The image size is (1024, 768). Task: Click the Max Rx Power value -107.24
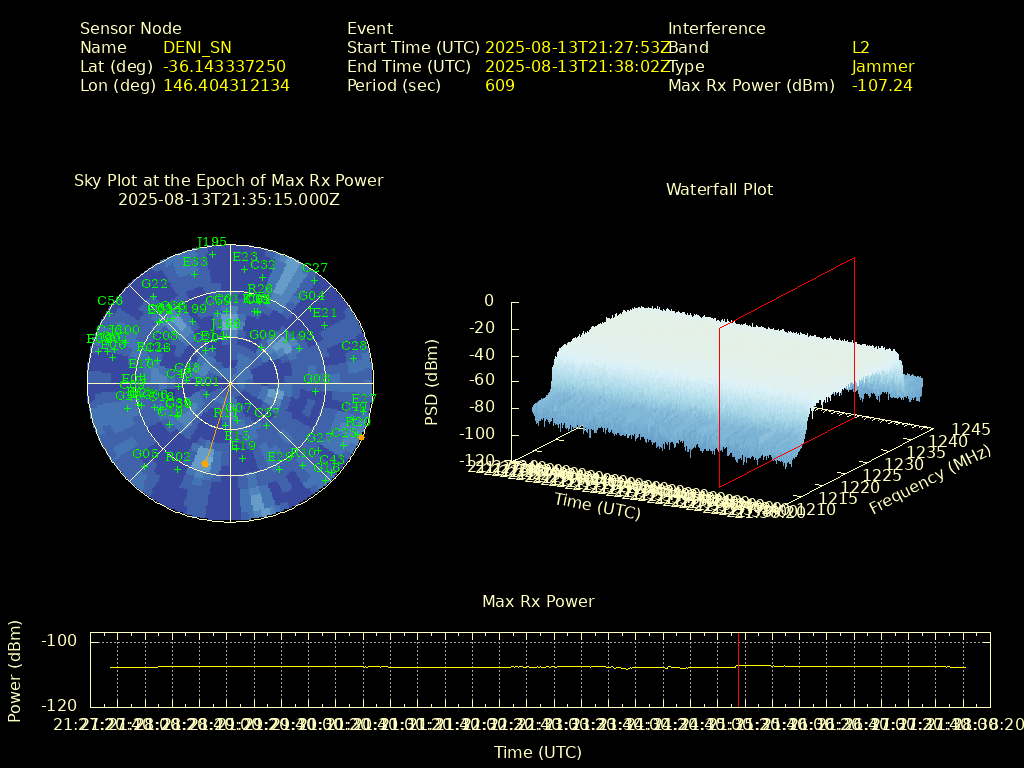881,86
